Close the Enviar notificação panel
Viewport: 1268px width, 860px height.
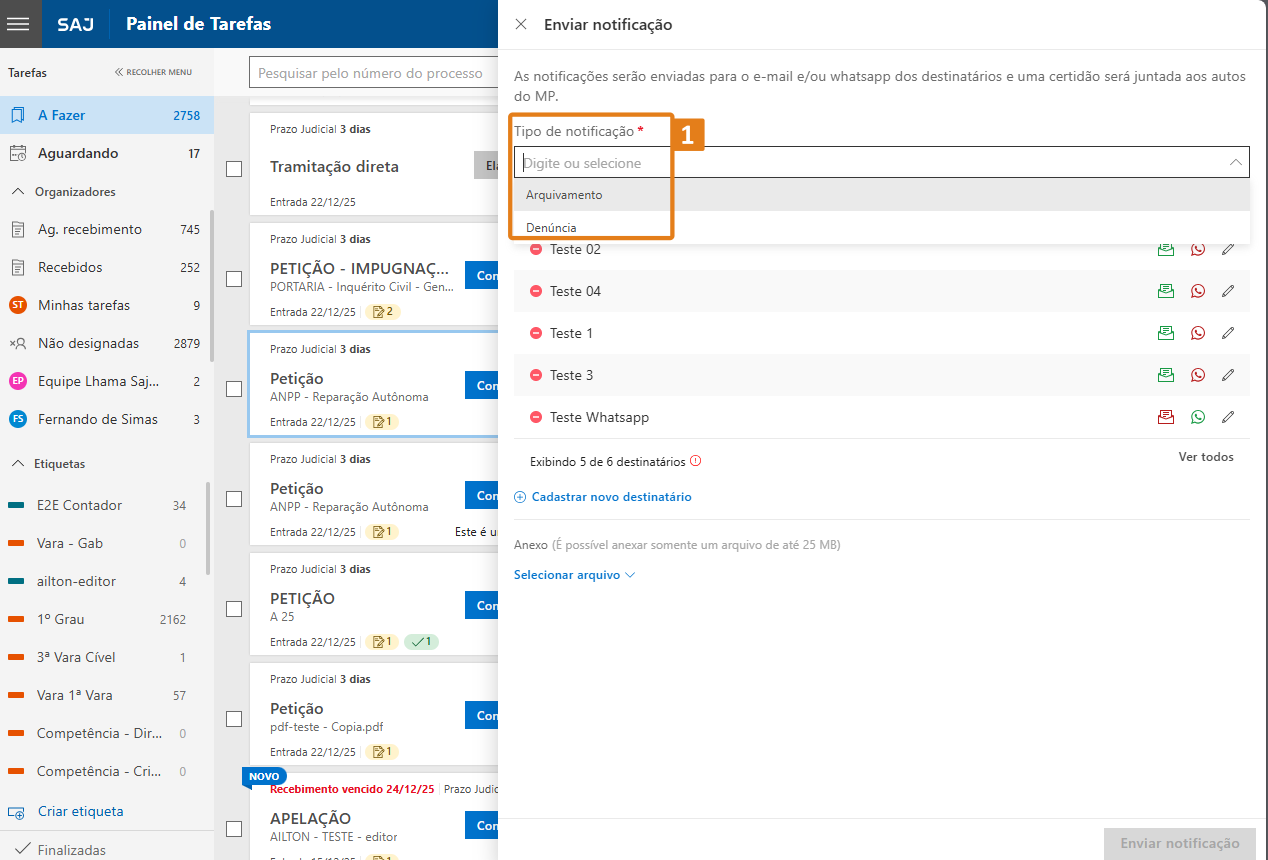tap(521, 25)
